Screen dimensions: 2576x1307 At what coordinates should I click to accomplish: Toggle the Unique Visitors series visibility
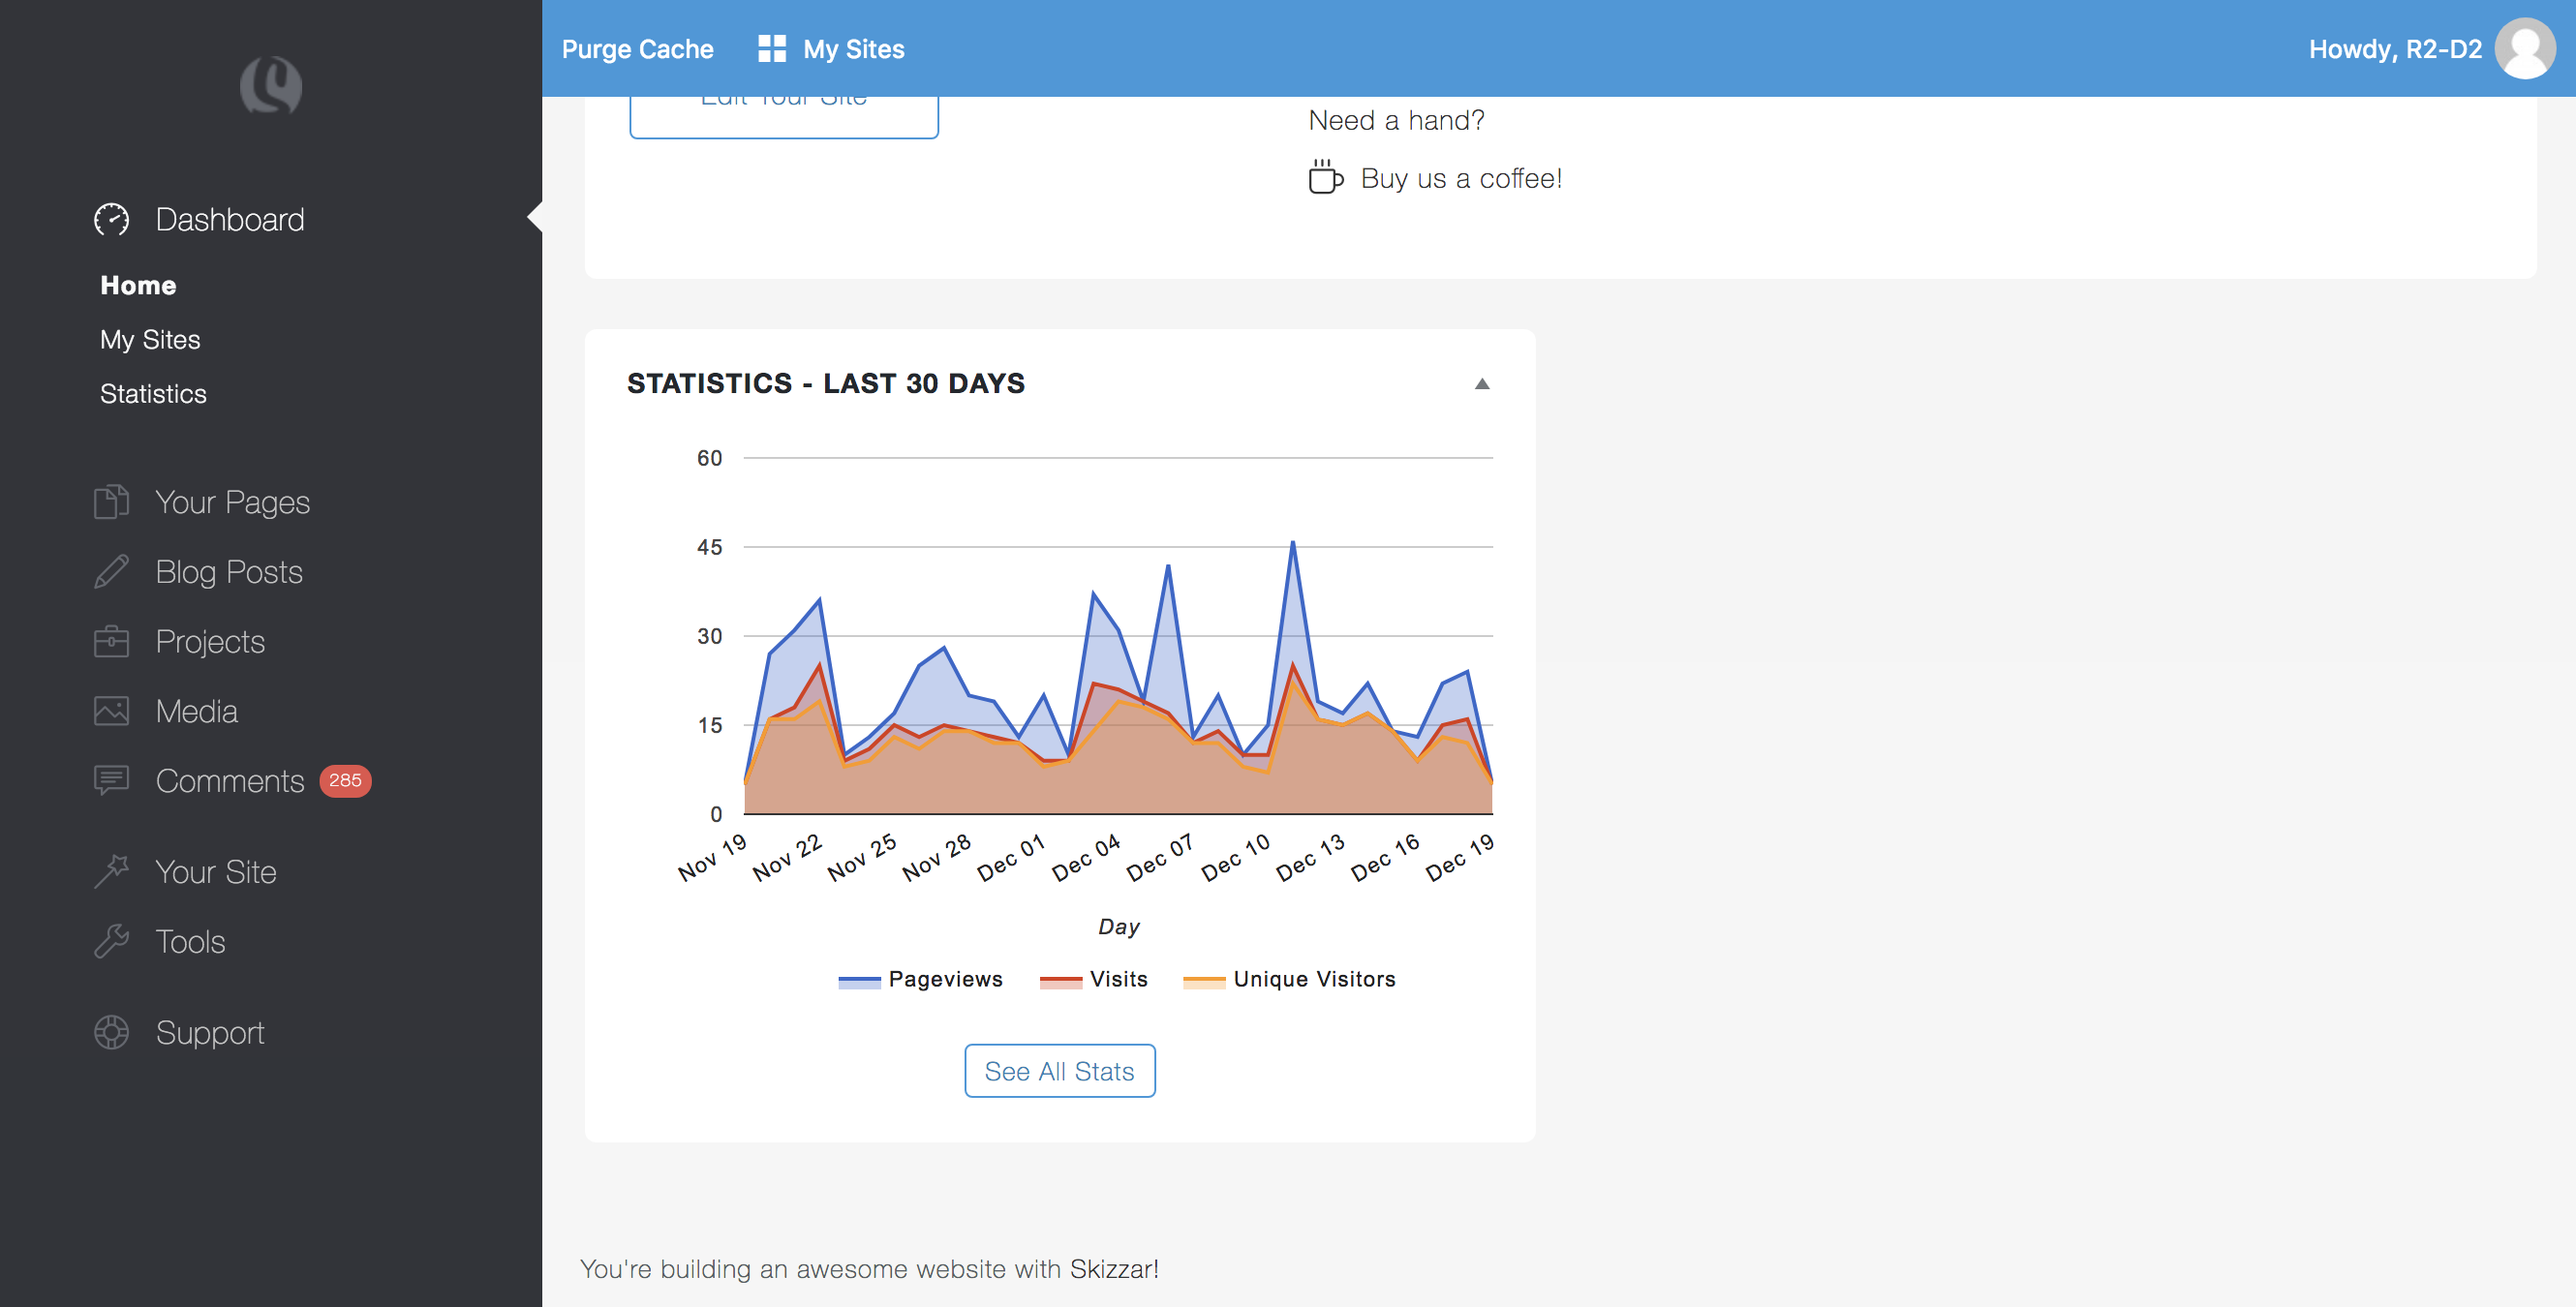pos(1290,979)
